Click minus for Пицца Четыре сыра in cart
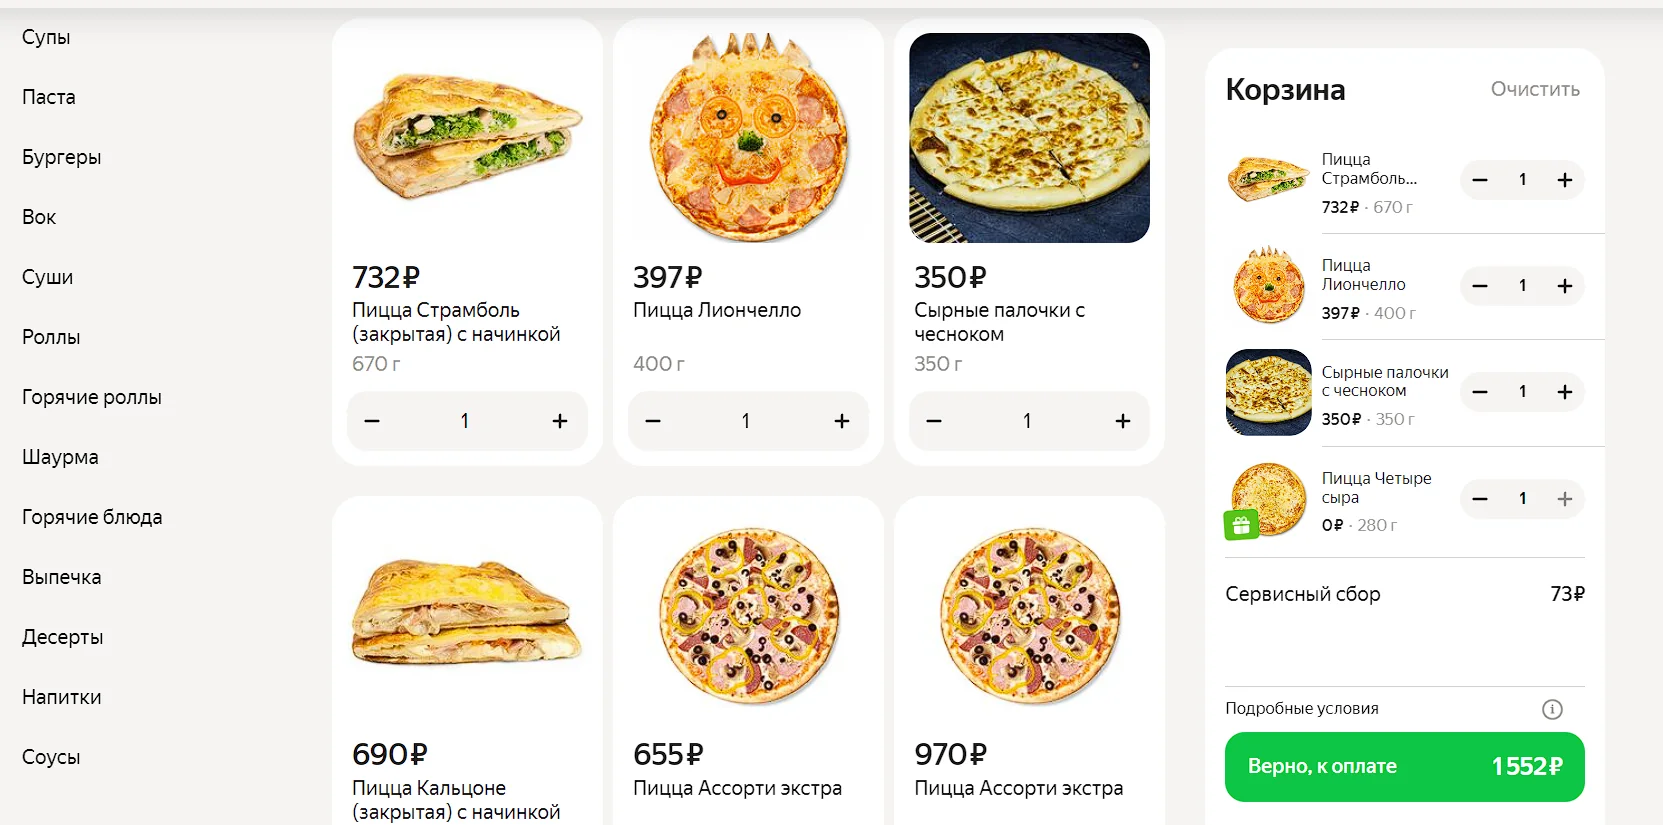This screenshot has height=825, width=1663. (1480, 499)
